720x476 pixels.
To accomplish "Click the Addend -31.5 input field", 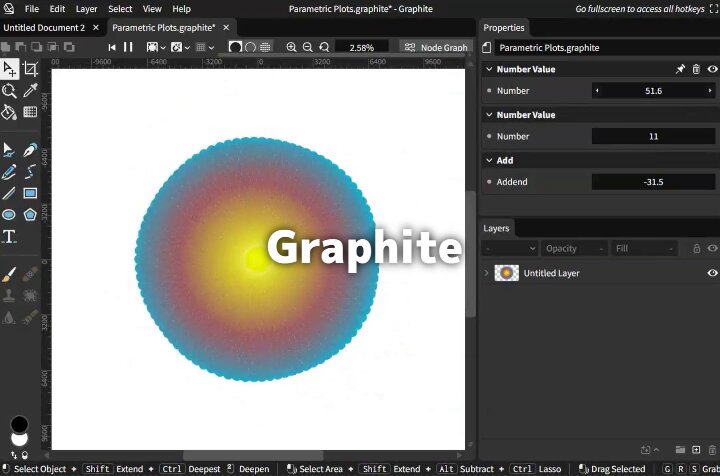I will [653, 182].
